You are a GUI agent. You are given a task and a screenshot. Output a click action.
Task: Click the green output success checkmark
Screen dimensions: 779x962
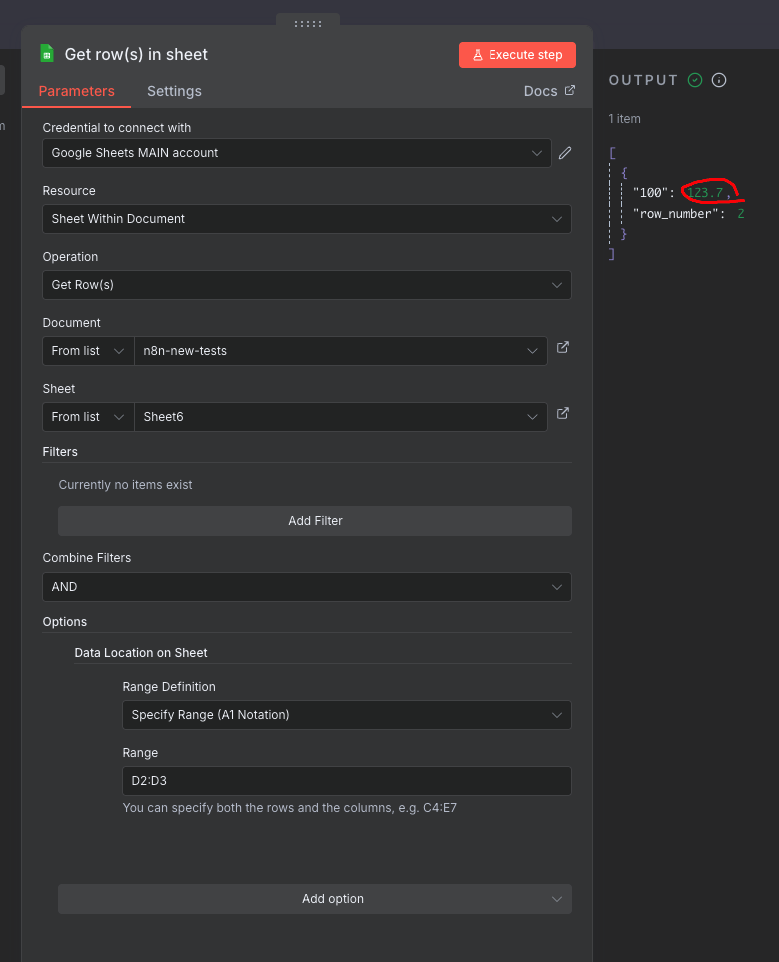695,80
